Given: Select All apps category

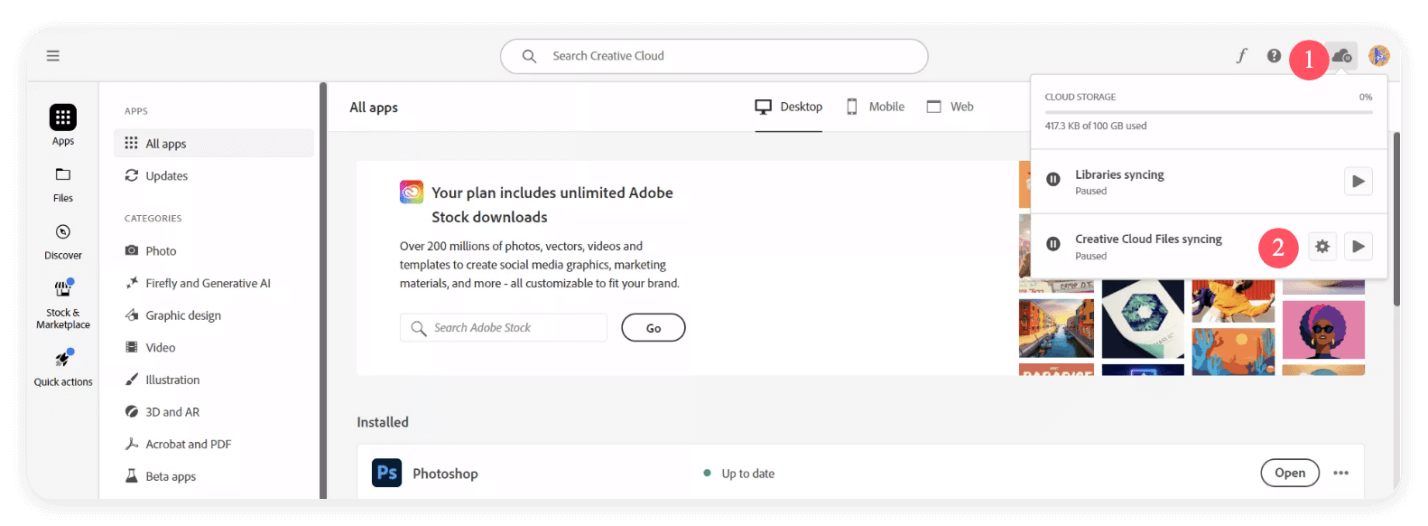Looking at the screenshot, I should (x=214, y=144).
